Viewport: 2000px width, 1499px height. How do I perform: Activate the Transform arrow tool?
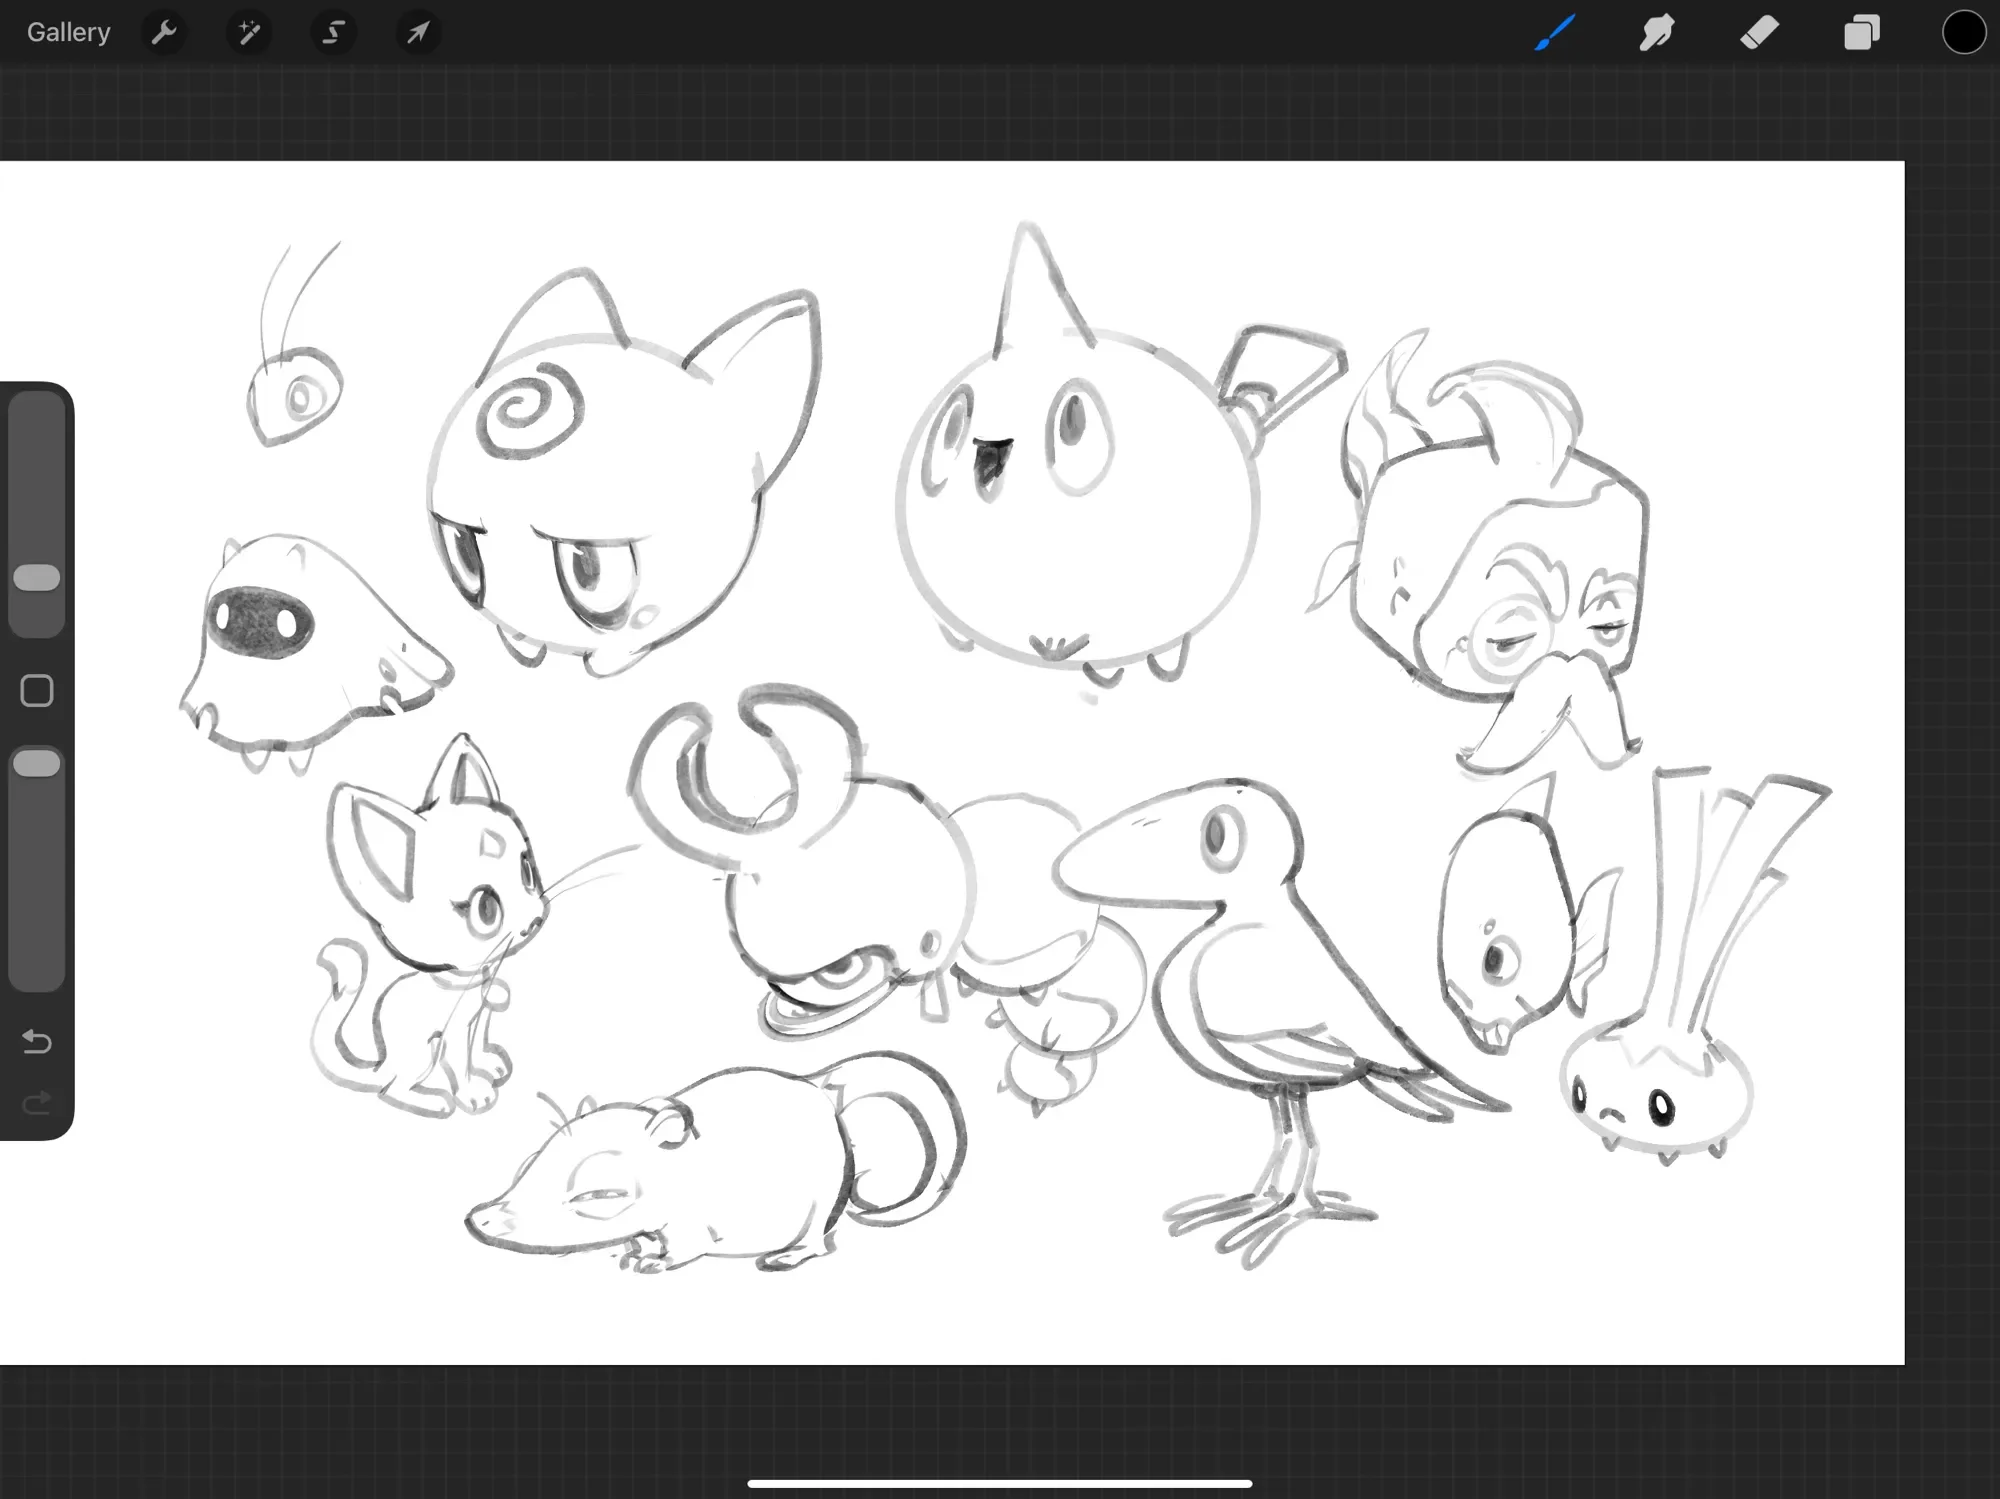pyautogui.click(x=418, y=33)
